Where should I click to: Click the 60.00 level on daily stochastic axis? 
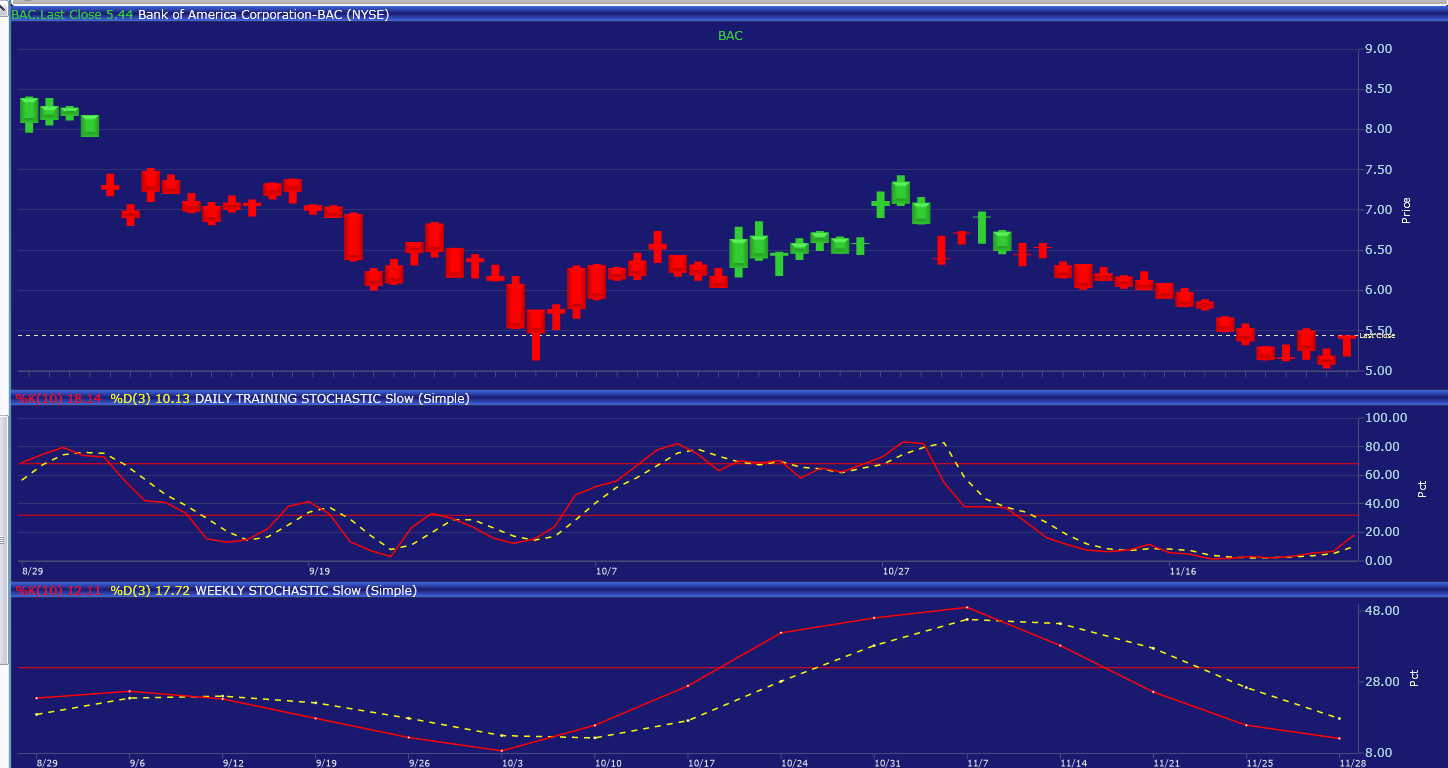tap(1382, 475)
